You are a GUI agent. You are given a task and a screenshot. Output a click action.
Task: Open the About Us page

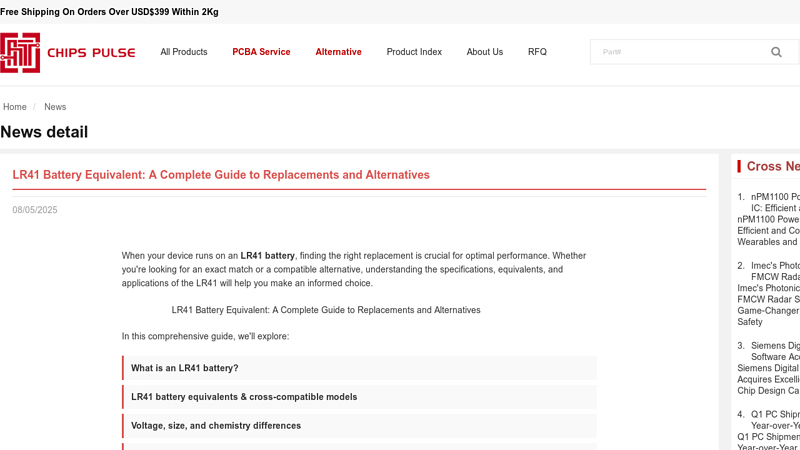click(484, 52)
